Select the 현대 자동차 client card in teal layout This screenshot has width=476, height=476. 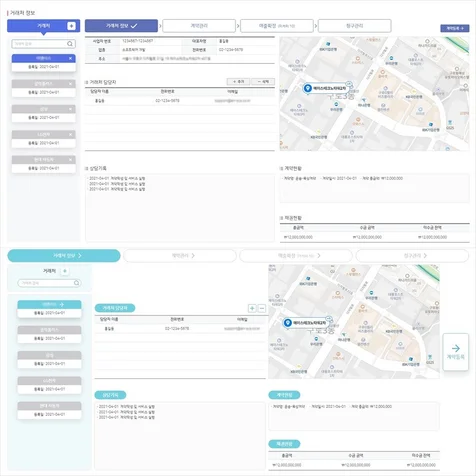(x=49, y=410)
